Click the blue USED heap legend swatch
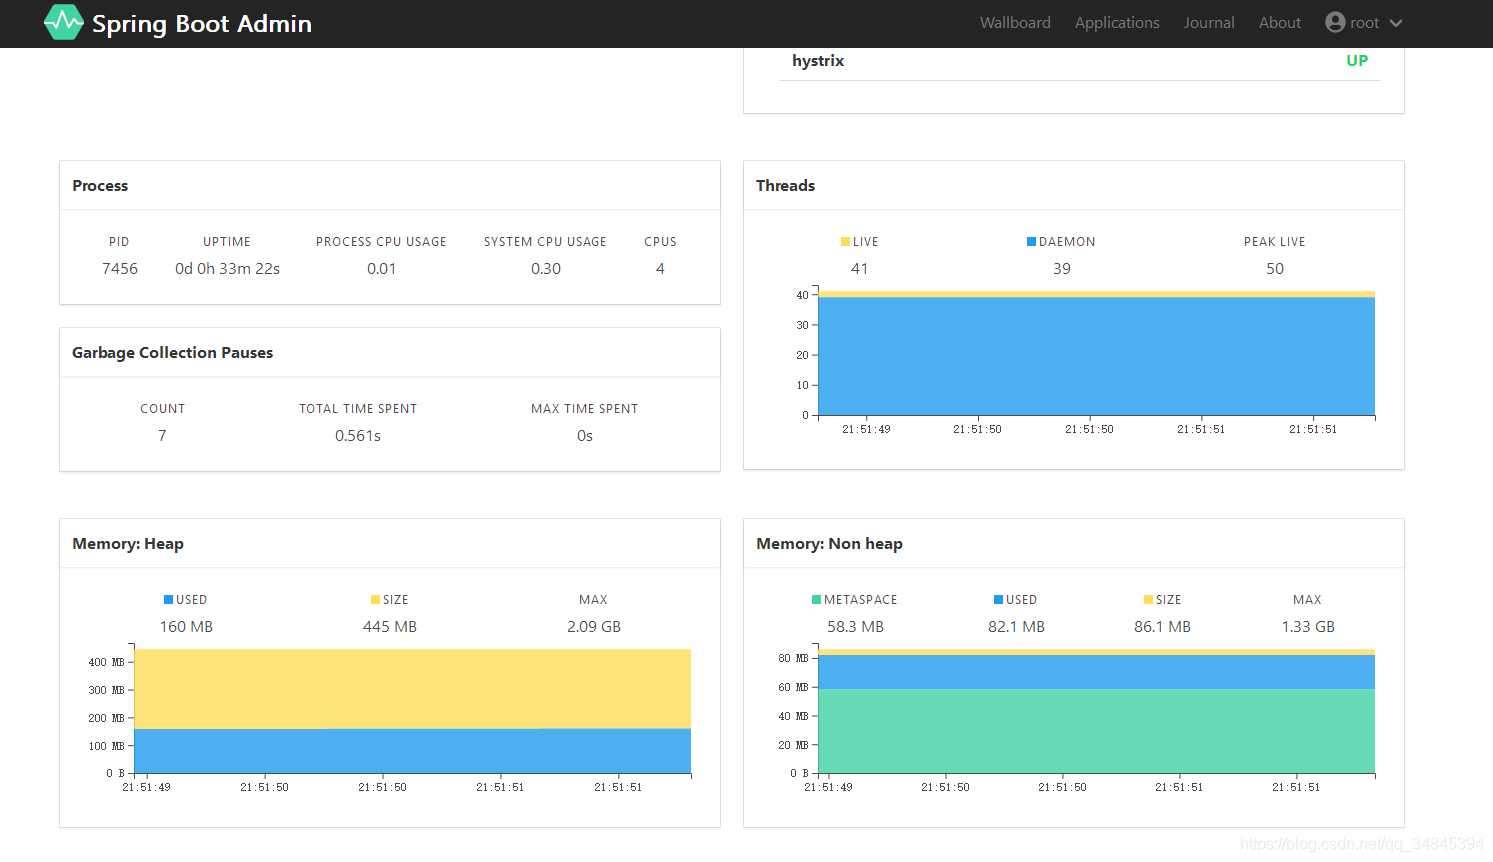Viewport: 1493px width, 862px height. [169, 600]
